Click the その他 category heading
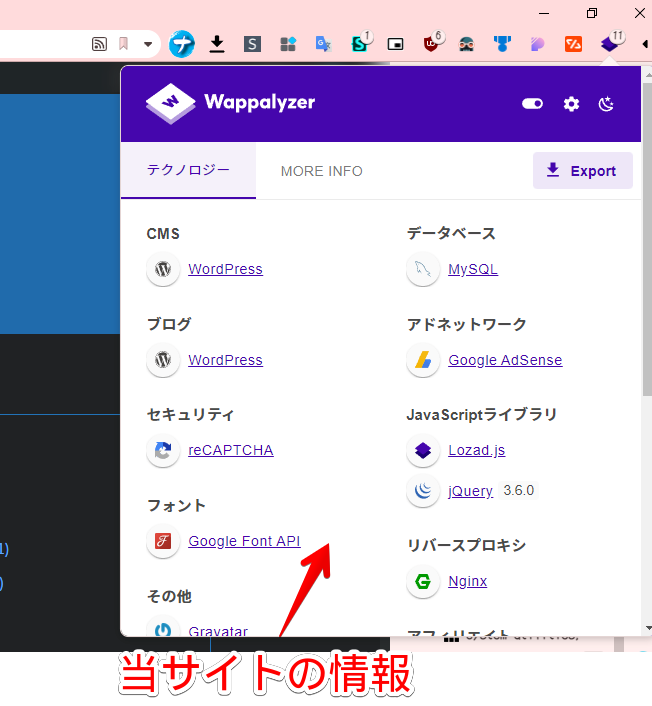This screenshot has width=652, height=706. click(170, 596)
